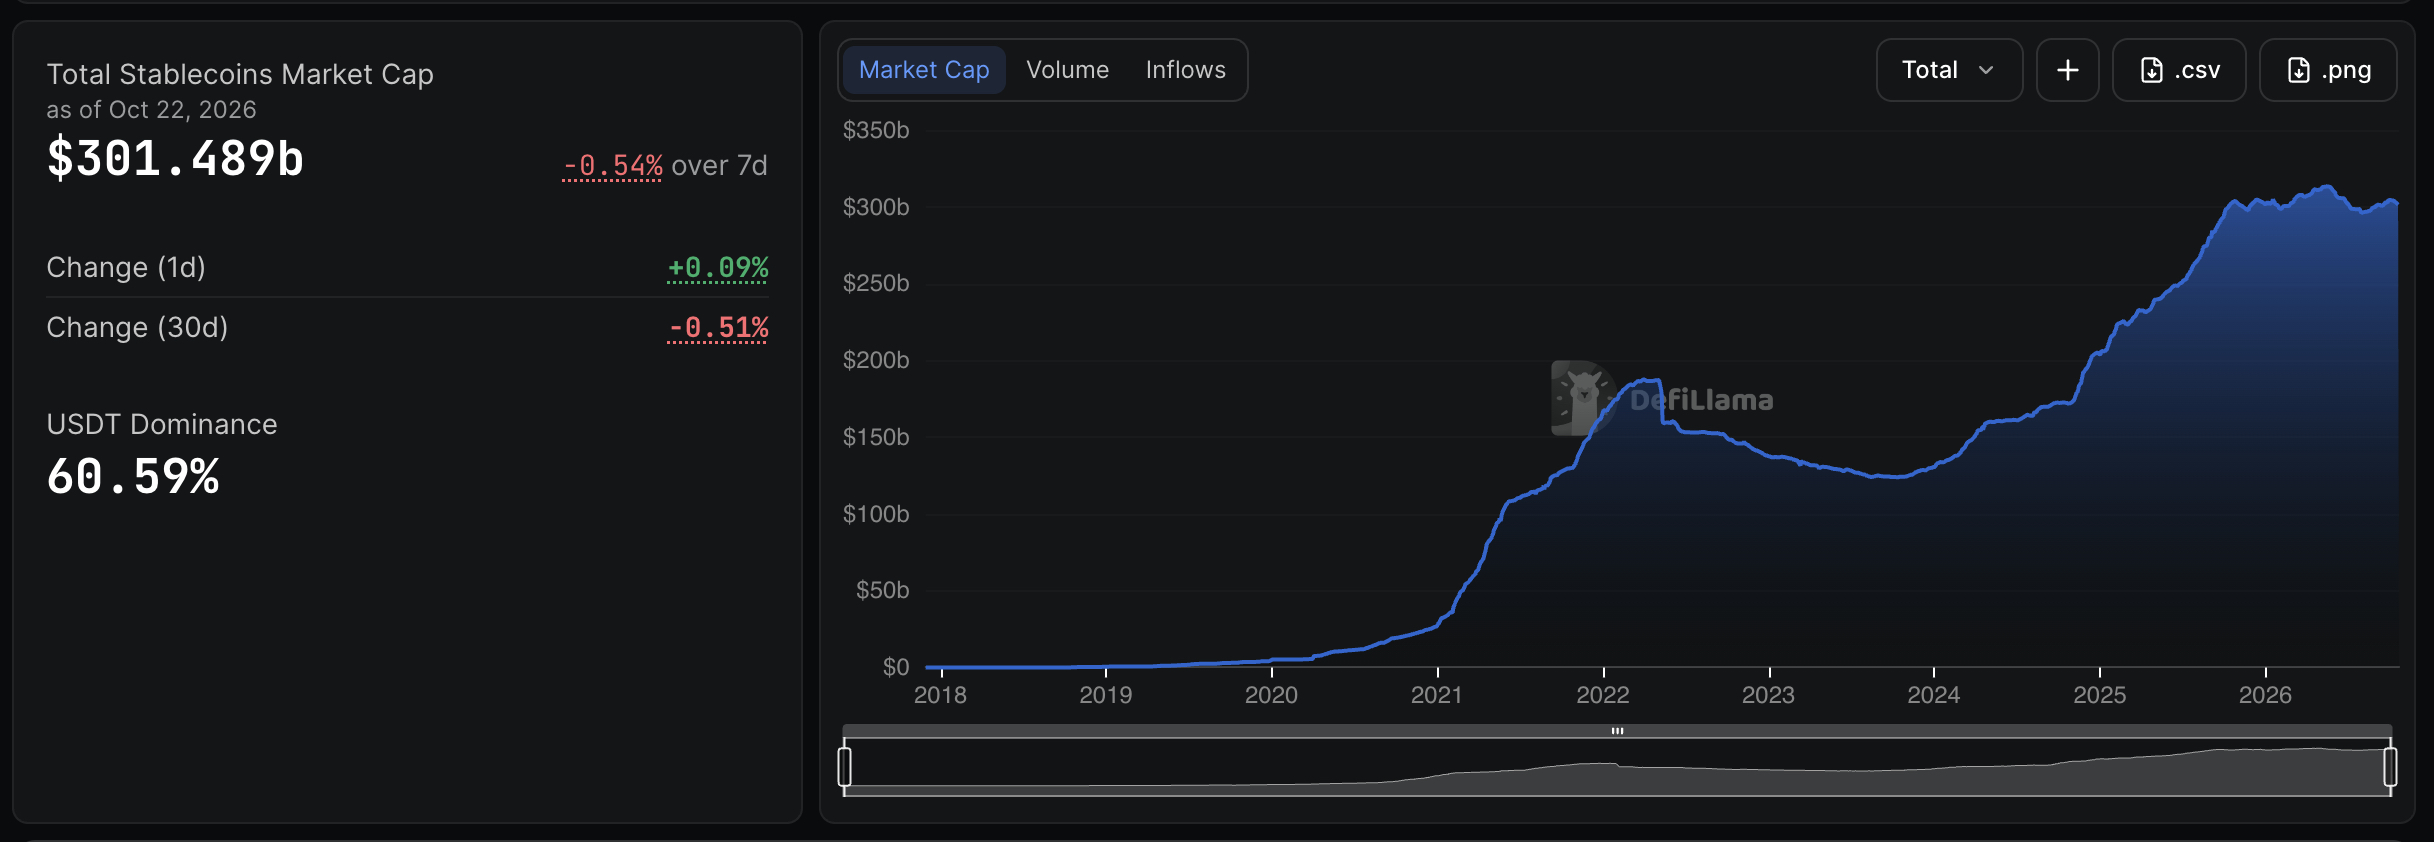Click the $0 y-axis label

(896, 667)
